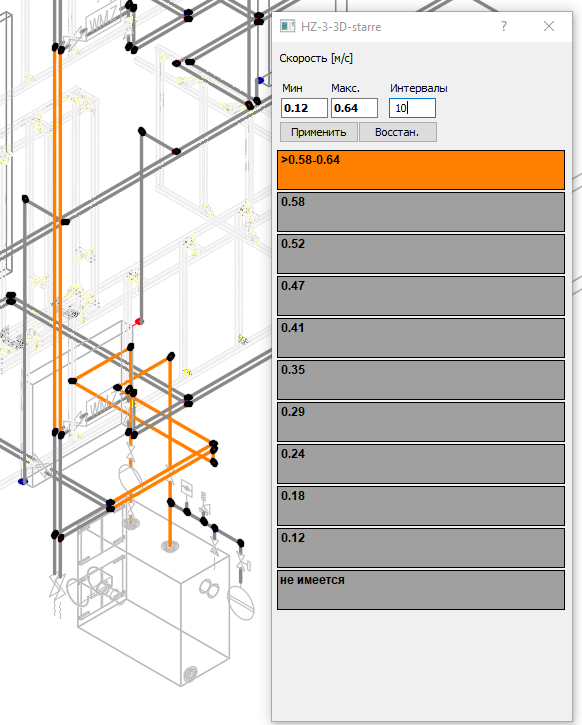Viewport: 582px width, 725px height.
Task: Click the upper WMZ heat meter symbol
Action: pyautogui.click(x=103, y=21)
